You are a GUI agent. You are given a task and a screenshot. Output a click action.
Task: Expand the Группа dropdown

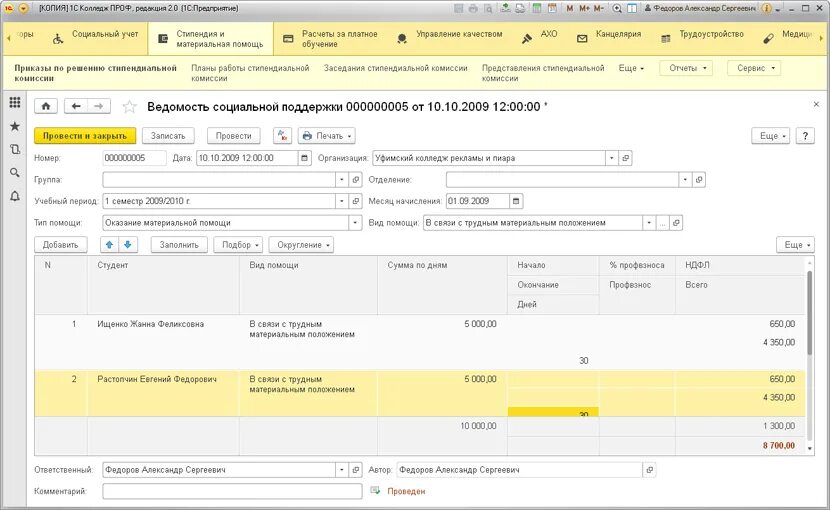tap(342, 180)
